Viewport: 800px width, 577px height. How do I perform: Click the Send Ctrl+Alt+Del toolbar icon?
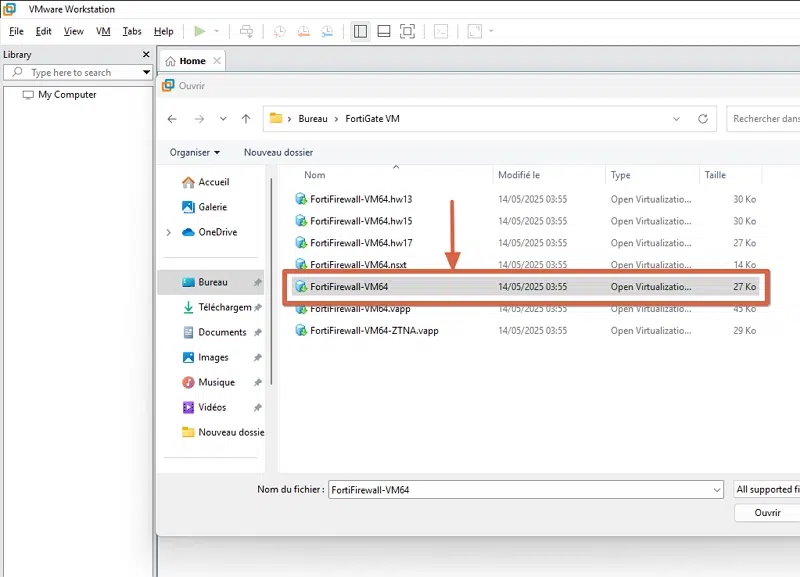pos(247,32)
